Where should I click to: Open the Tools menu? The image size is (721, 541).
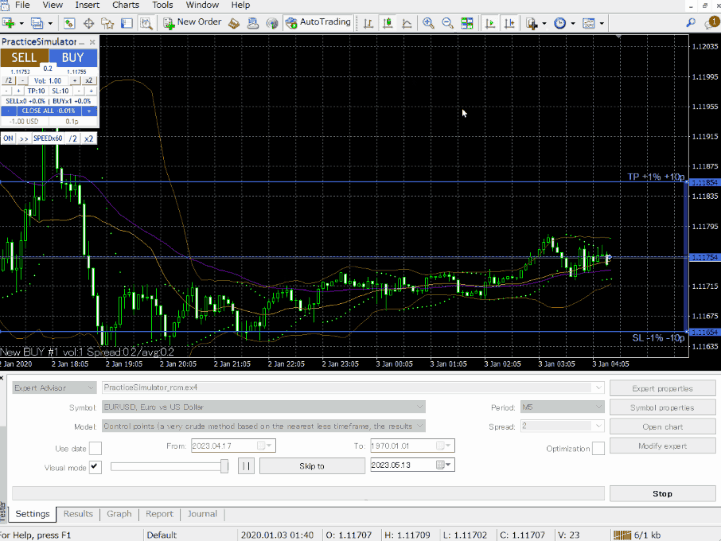click(163, 5)
